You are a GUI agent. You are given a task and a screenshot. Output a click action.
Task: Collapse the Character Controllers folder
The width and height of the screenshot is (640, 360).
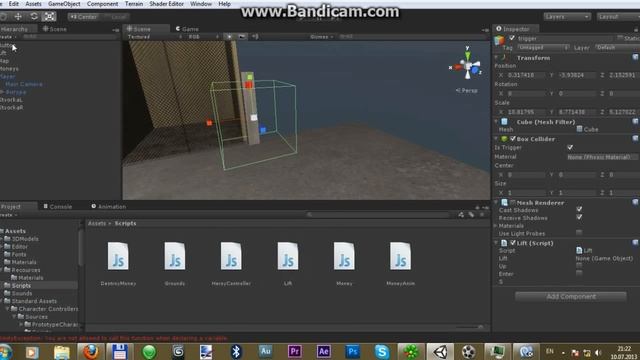pos(8,309)
